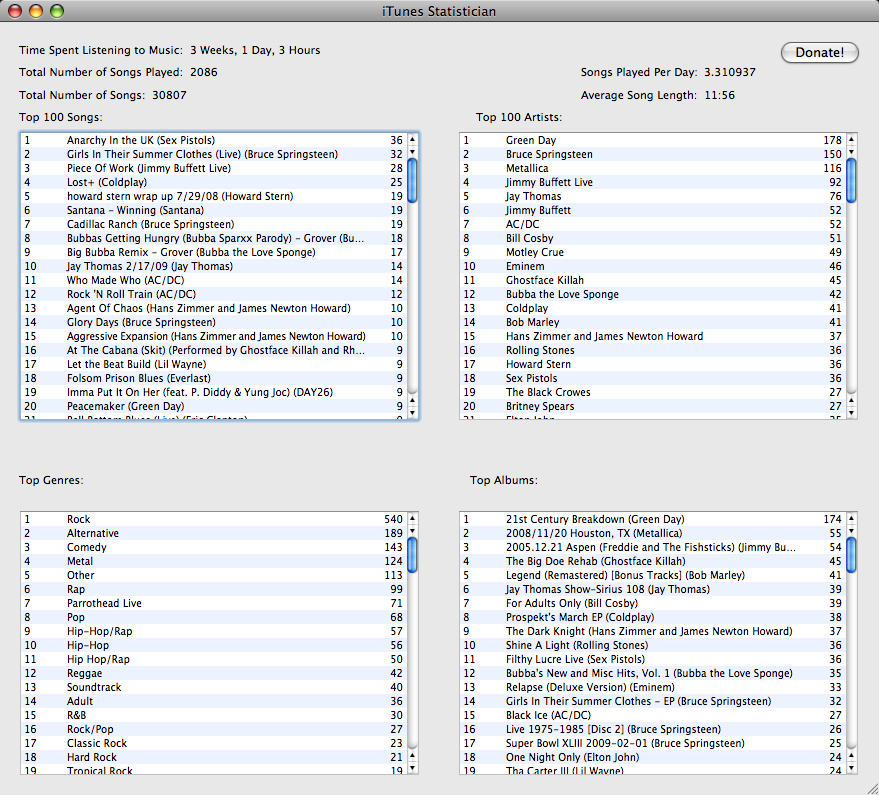Select artist row 'The Black Crowes'
The image size is (879, 795).
(653, 392)
